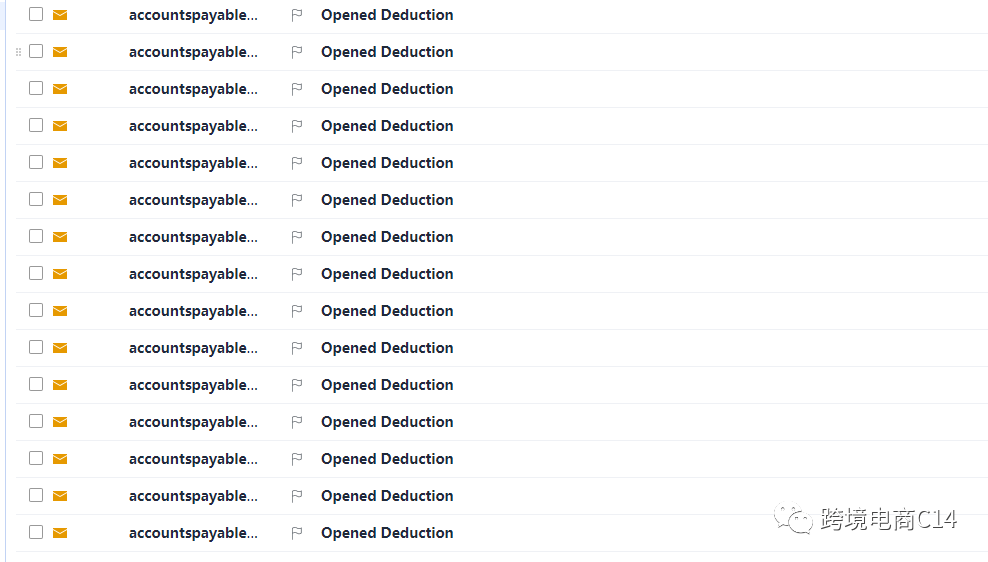Select the last email's checkbox
The image size is (988, 562).
click(36, 533)
